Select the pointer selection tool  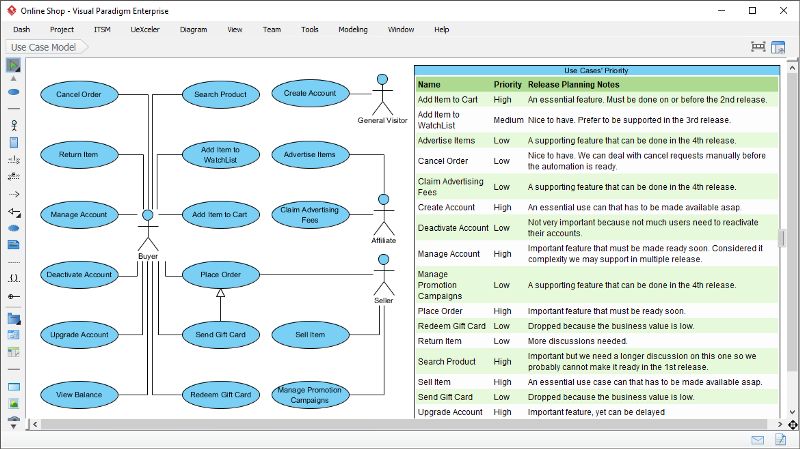14,65
